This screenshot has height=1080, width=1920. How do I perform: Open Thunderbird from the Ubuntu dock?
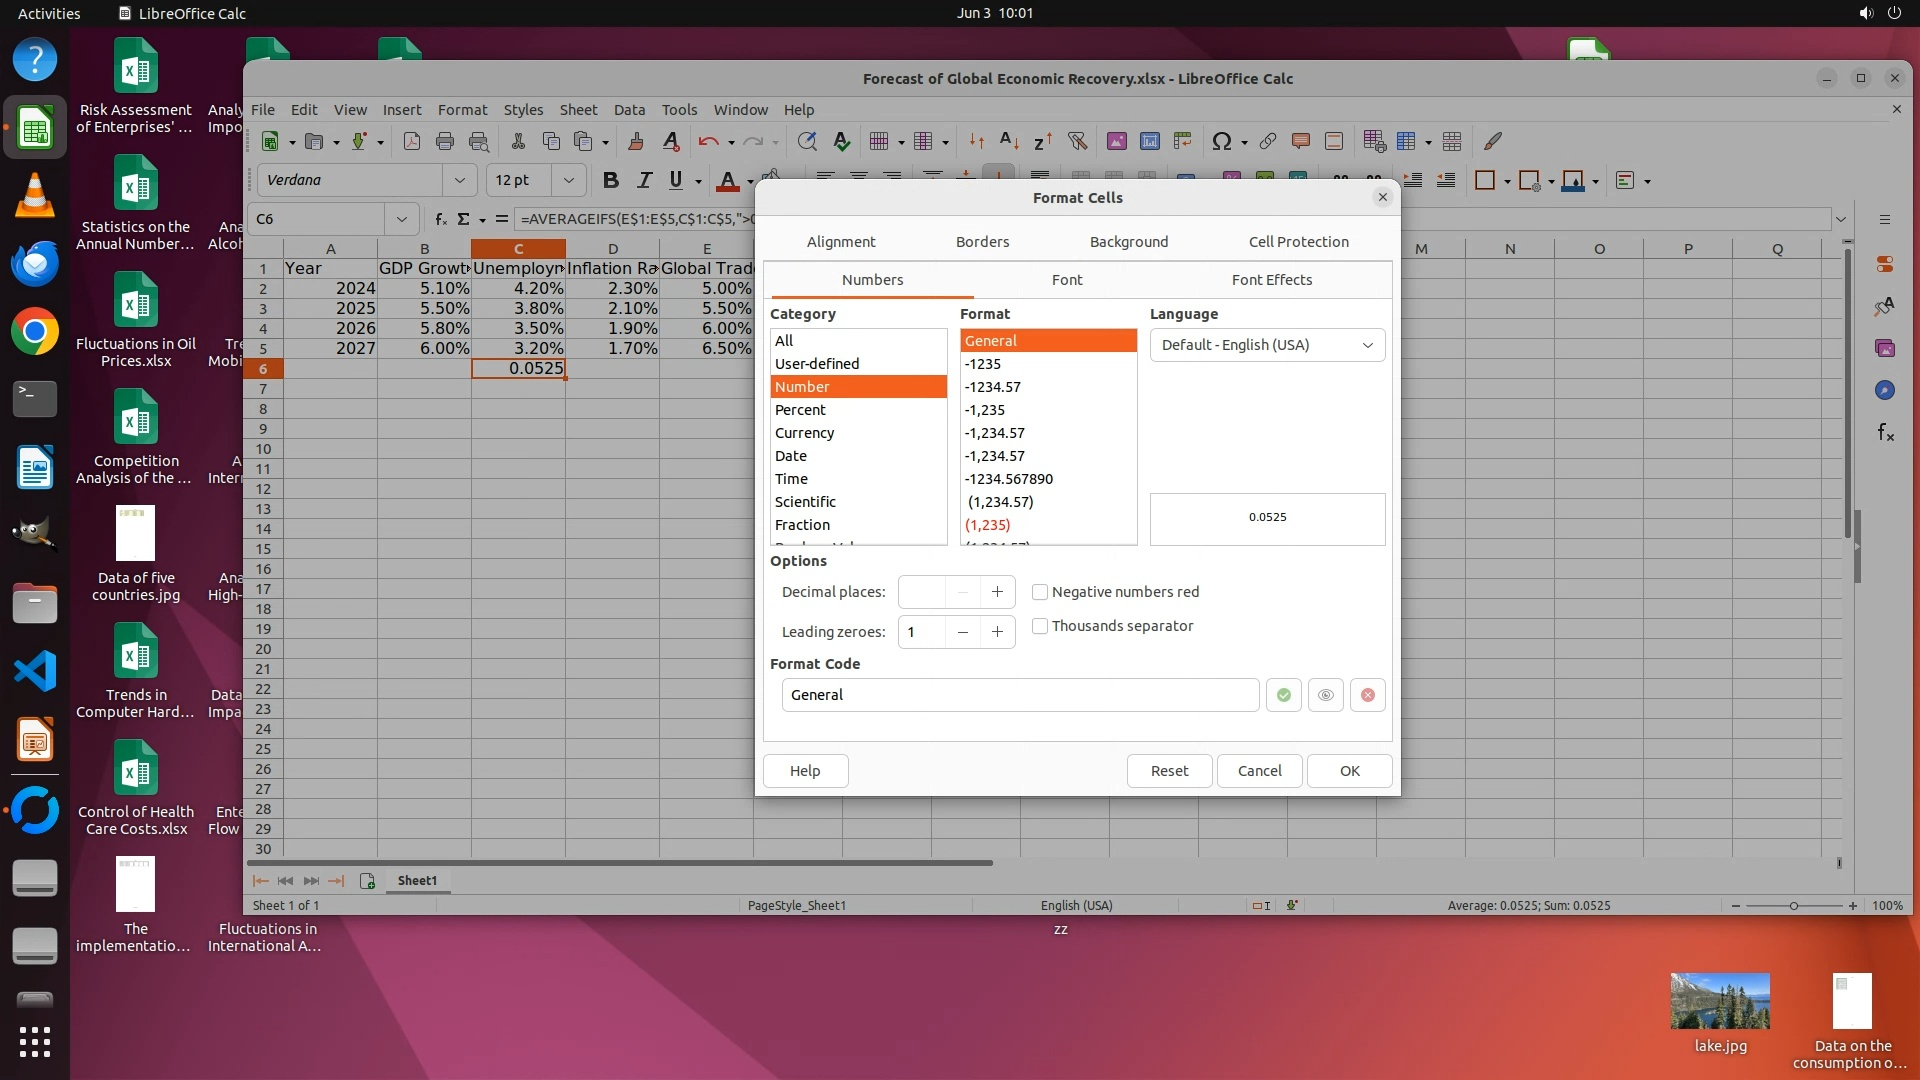pos(35,264)
